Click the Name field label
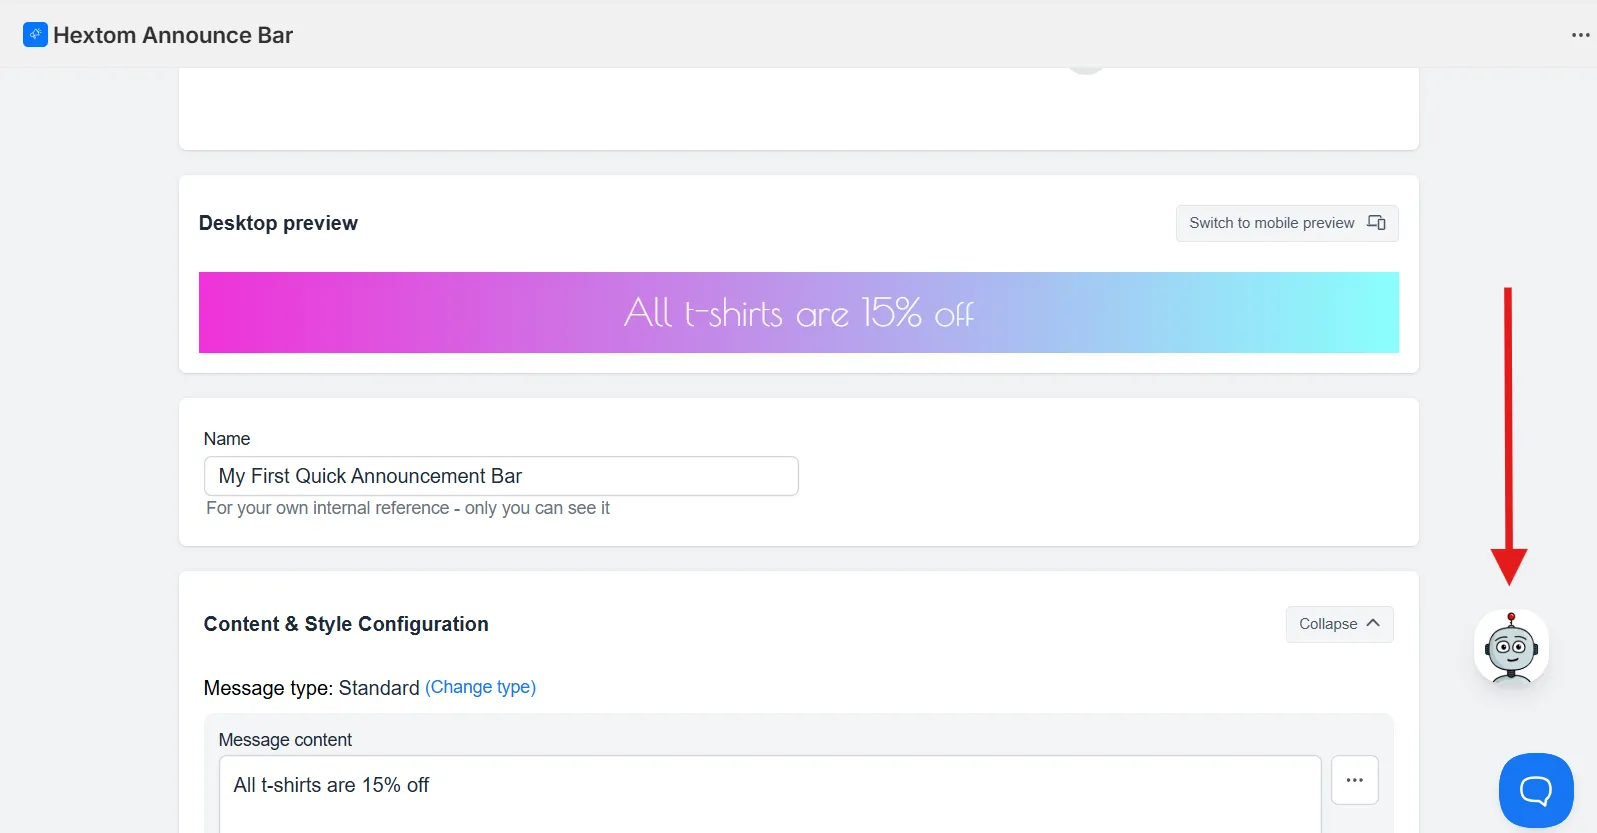1597x833 pixels. tap(227, 439)
